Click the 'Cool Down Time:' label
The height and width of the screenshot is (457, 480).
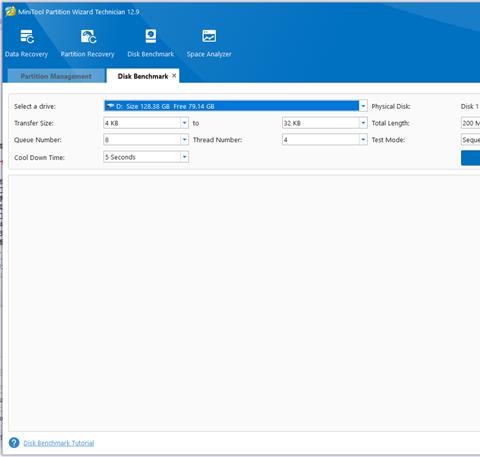click(x=39, y=157)
